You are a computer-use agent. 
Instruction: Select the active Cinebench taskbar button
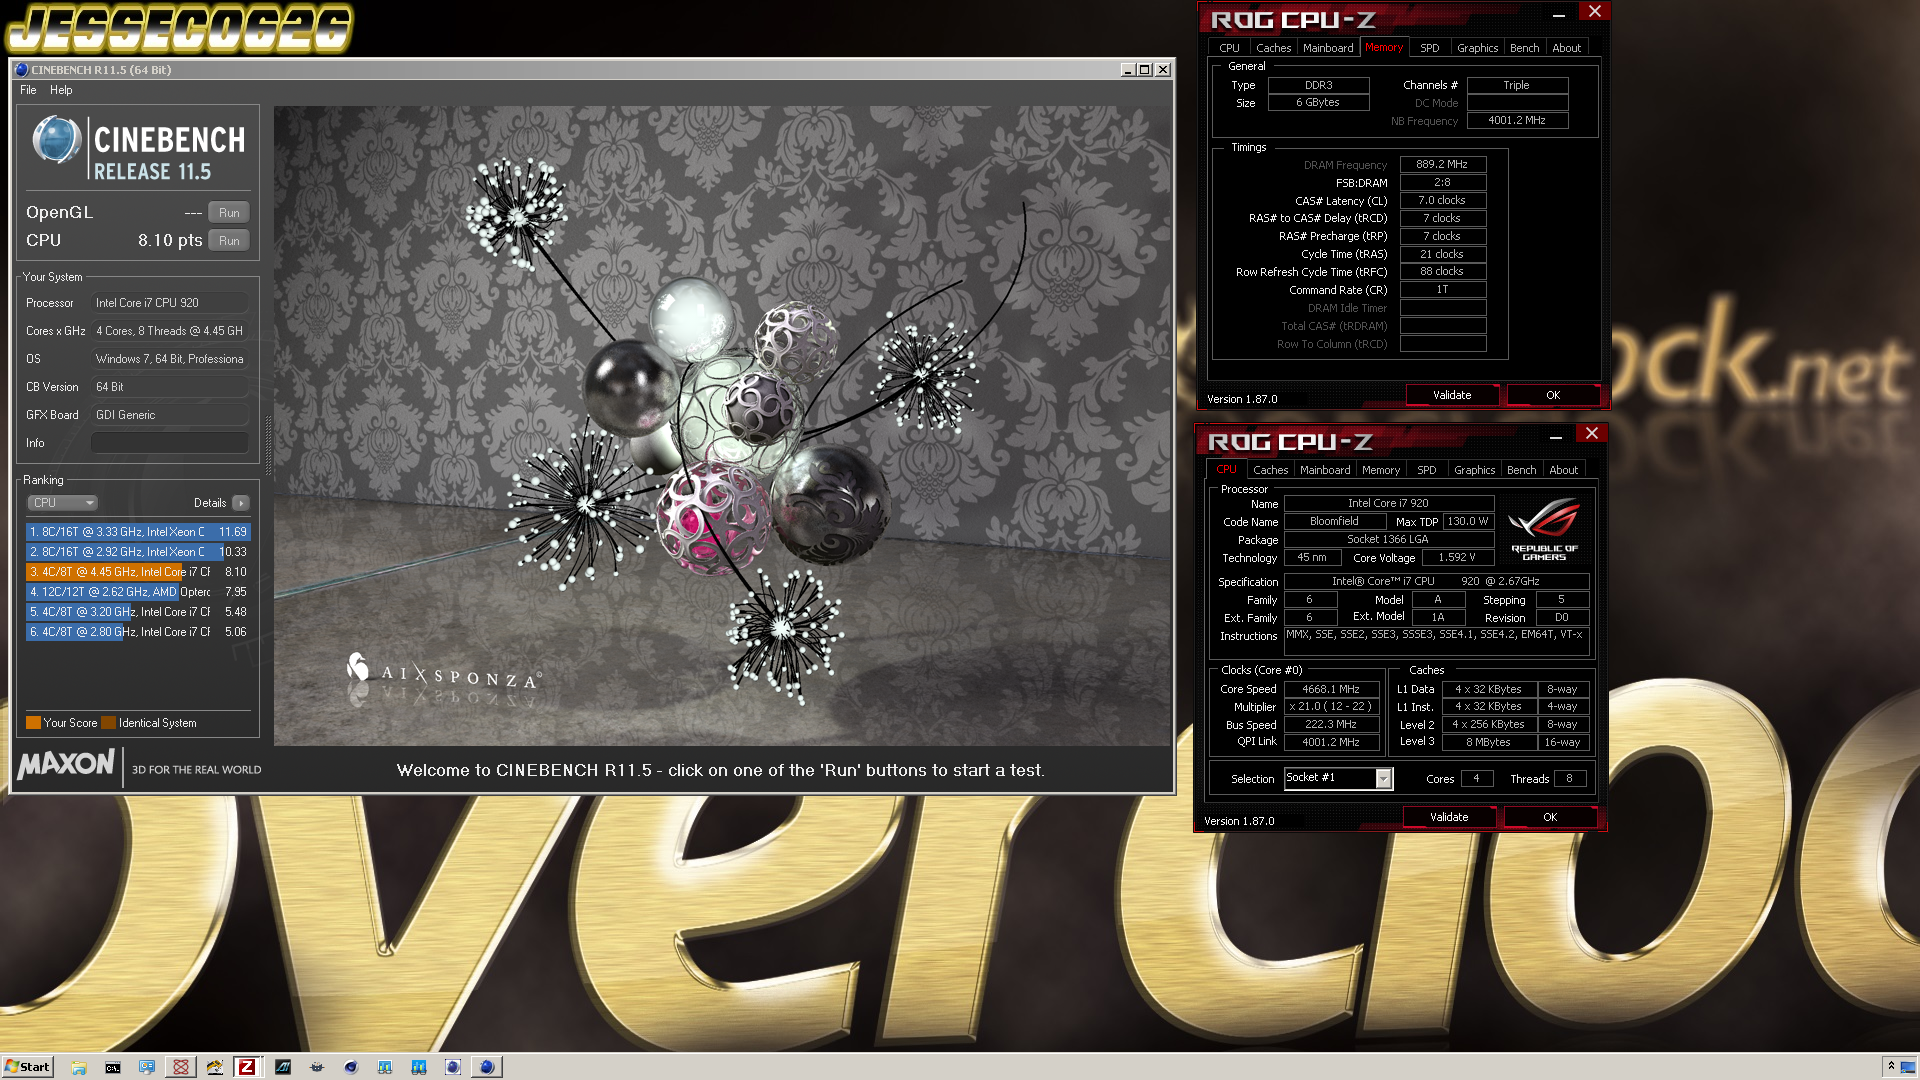487,1067
